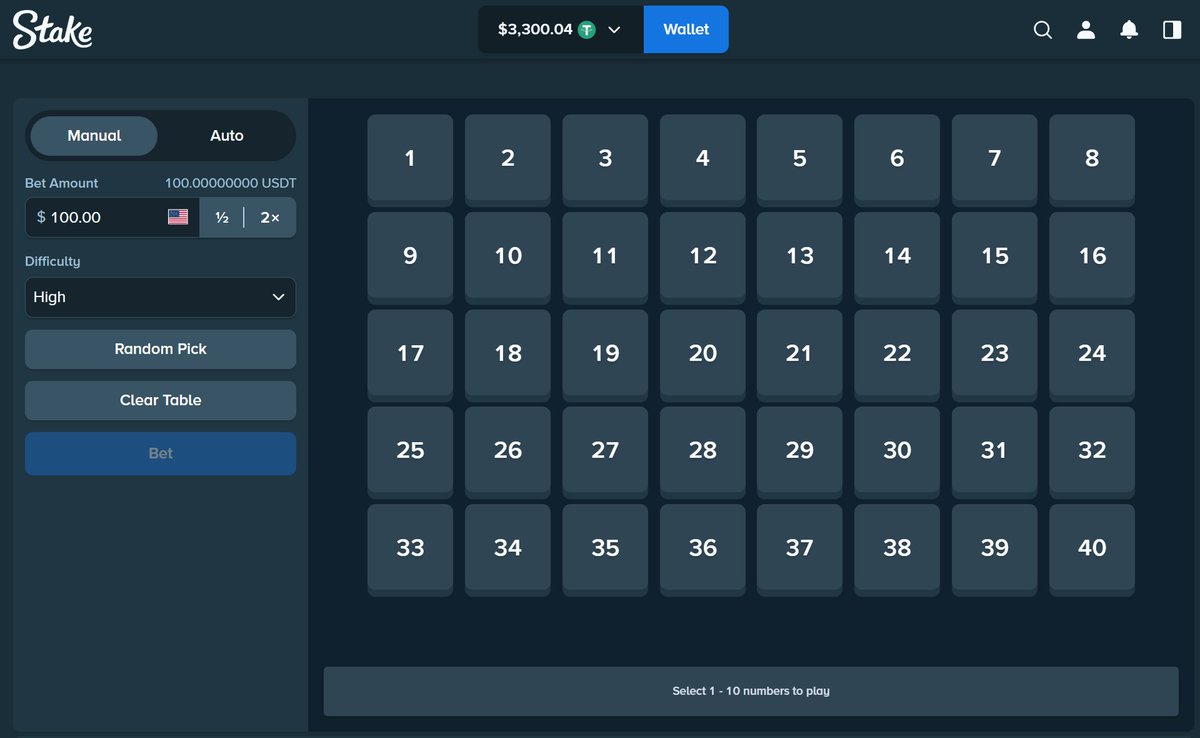Click Random Pick button
This screenshot has width=1200, height=738.
(x=160, y=349)
